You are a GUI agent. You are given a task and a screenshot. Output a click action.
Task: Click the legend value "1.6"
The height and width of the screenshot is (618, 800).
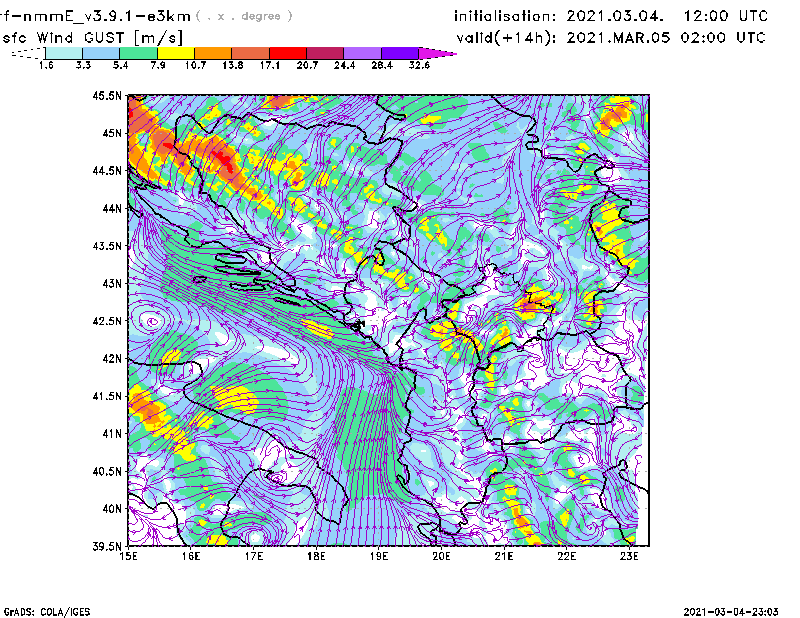pyautogui.click(x=46, y=65)
